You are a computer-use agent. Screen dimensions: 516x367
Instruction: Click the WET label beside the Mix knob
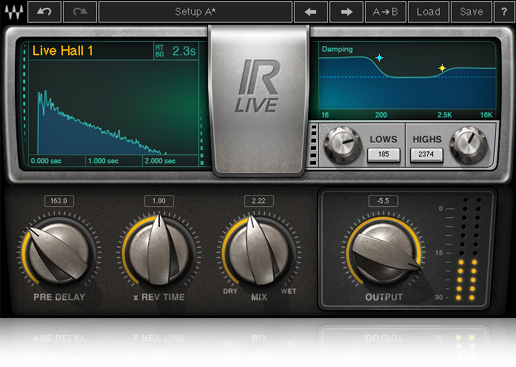pyautogui.click(x=288, y=291)
